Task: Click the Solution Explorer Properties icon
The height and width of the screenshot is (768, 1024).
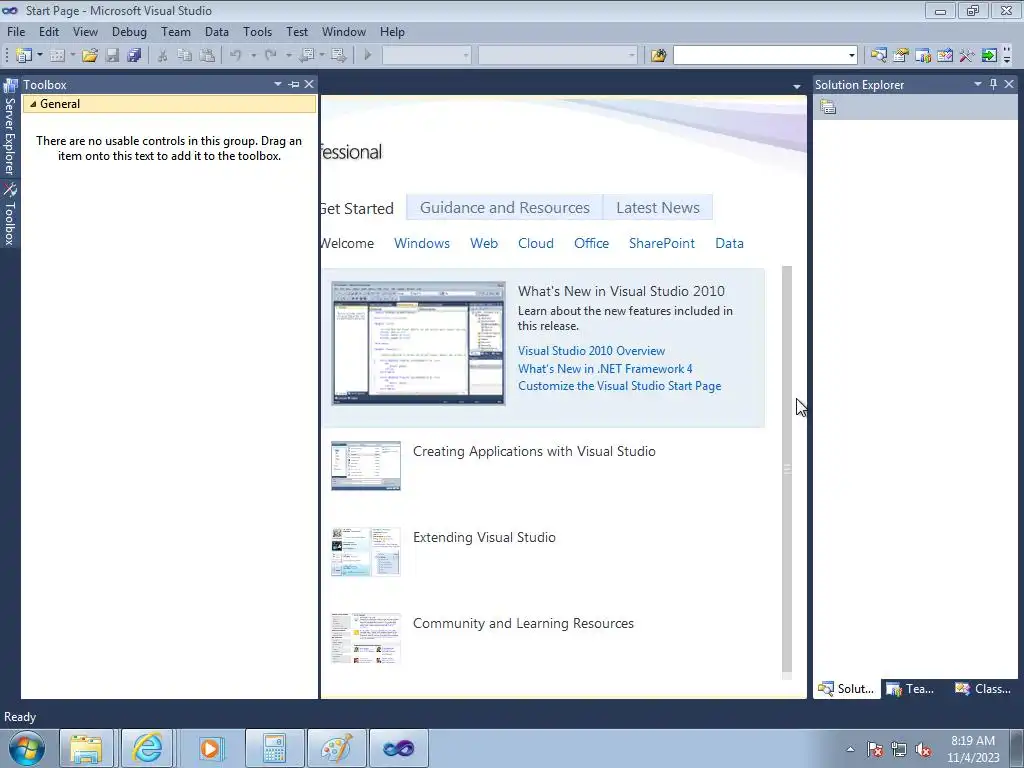Action: pos(828,107)
